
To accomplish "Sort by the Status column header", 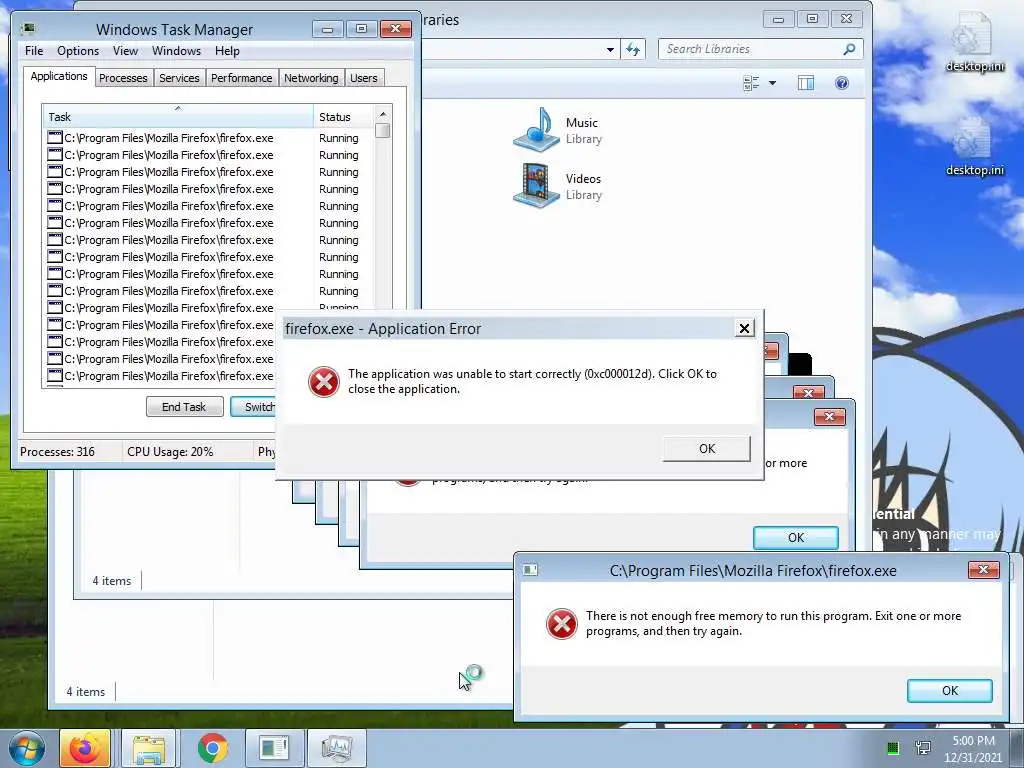I will point(342,116).
